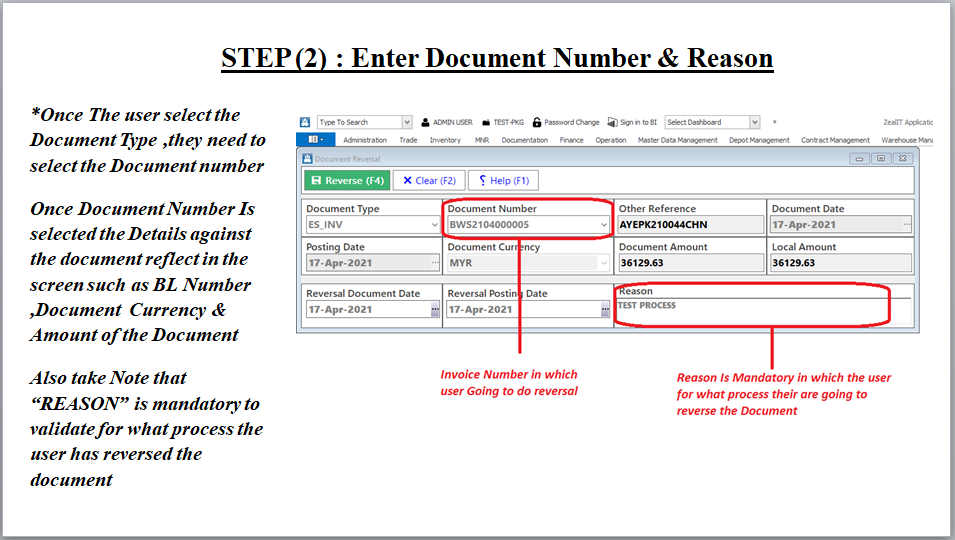955x540 pixels.
Task: Open the Document Date picker ellipsis
Action: pyautogui.click(x=907, y=225)
